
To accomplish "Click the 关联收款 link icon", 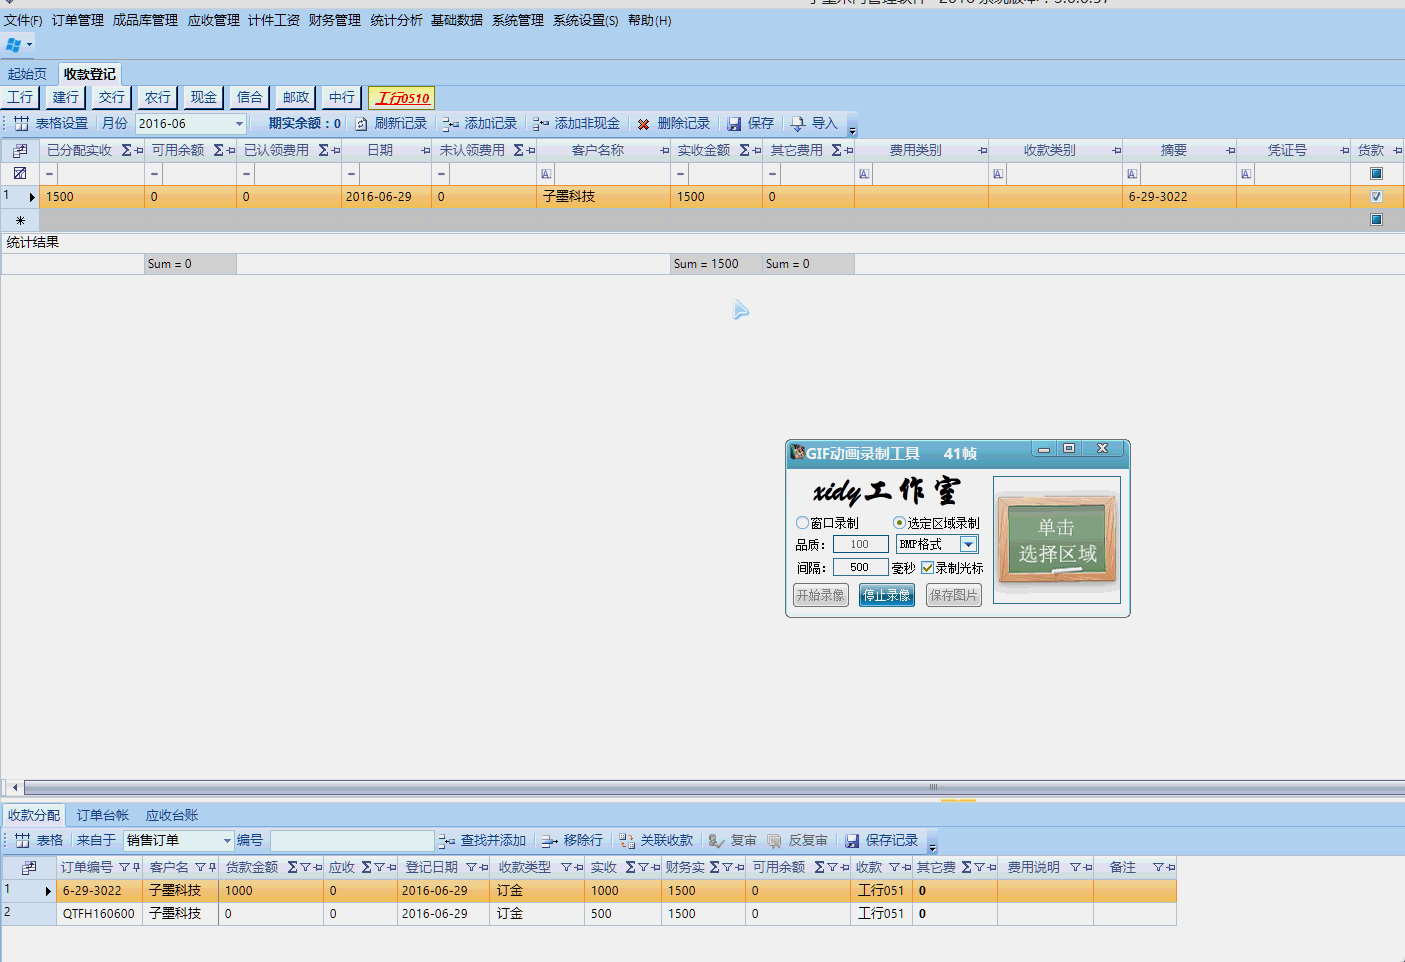I will pos(627,841).
